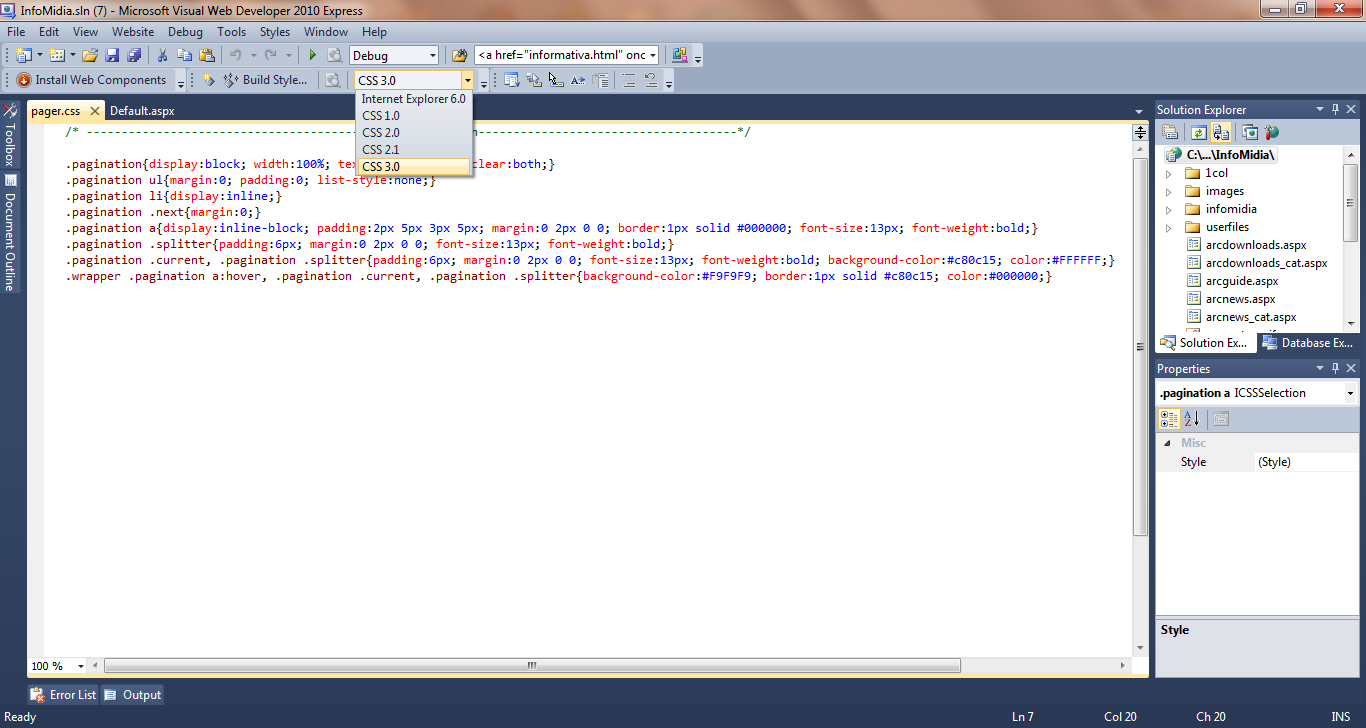This screenshot has width=1366, height=728.
Task: Click the (Style) property value field
Action: point(1306,462)
